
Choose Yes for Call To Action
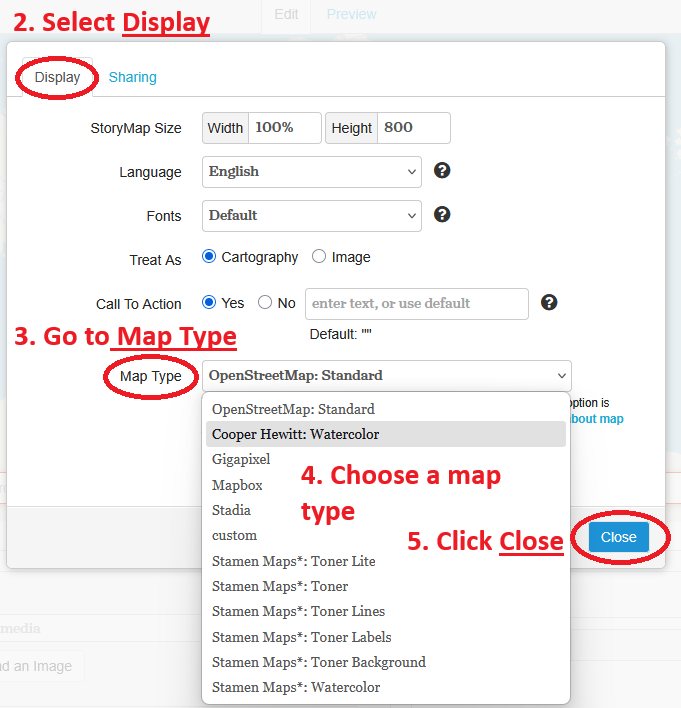(x=209, y=303)
